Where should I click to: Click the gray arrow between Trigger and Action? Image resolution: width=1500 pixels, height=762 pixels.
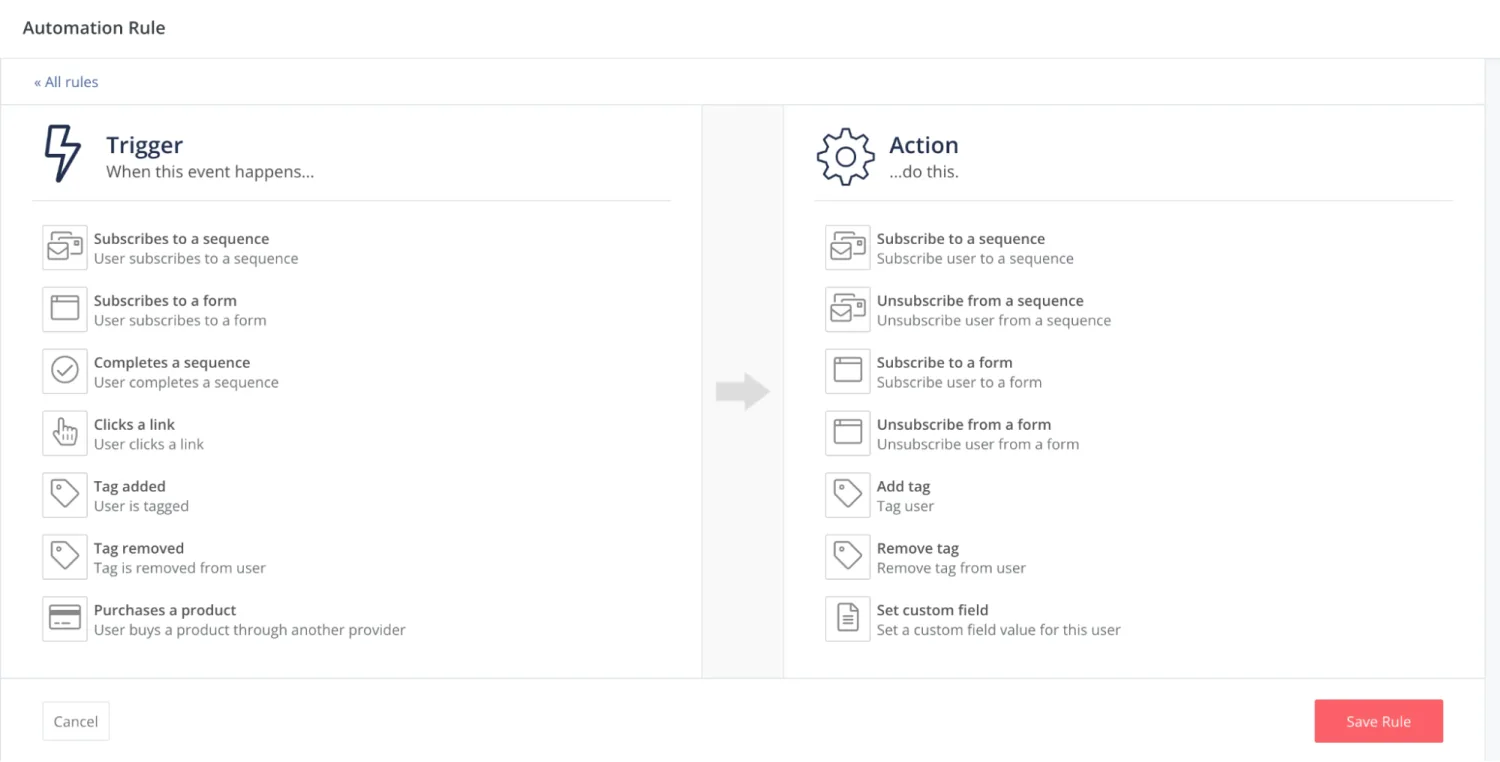click(x=742, y=392)
